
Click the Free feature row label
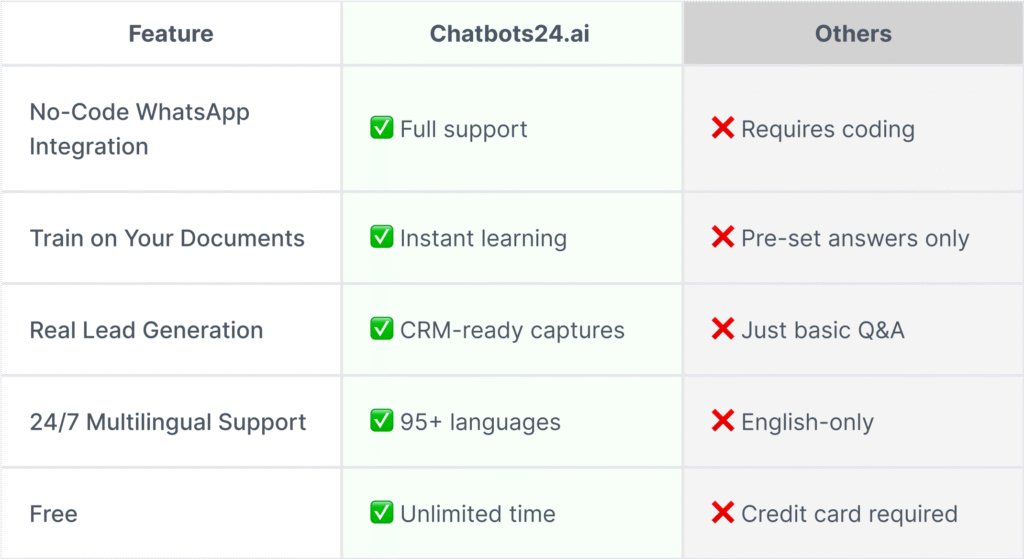pos(54,514)
